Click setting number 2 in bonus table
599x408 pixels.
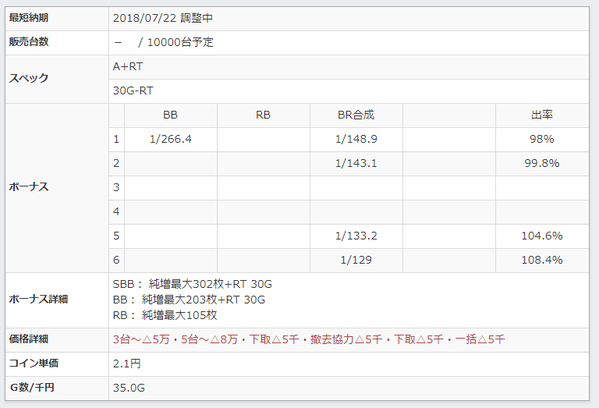[x=116, y=164]
